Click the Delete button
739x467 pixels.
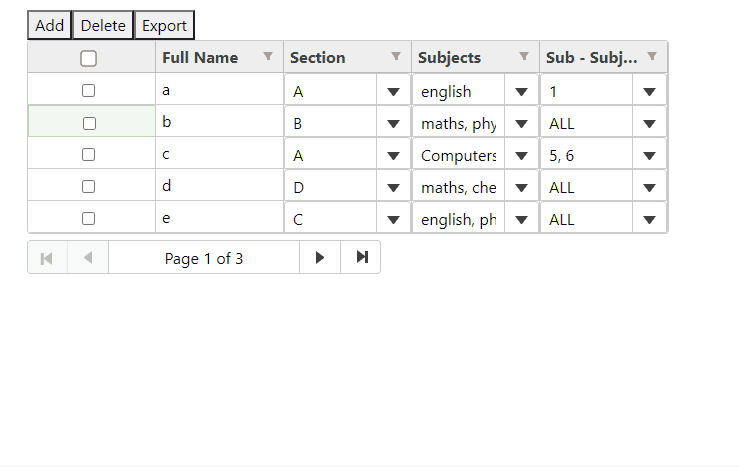coord(103,25)
